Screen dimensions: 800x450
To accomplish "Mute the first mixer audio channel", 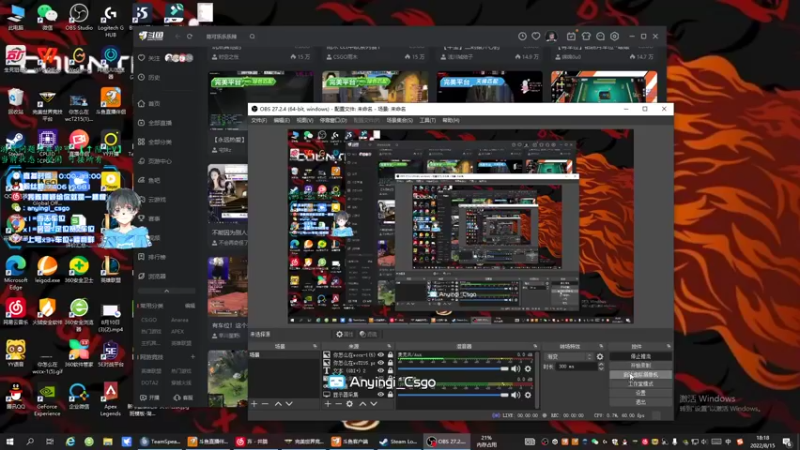I will click(516, 368).
